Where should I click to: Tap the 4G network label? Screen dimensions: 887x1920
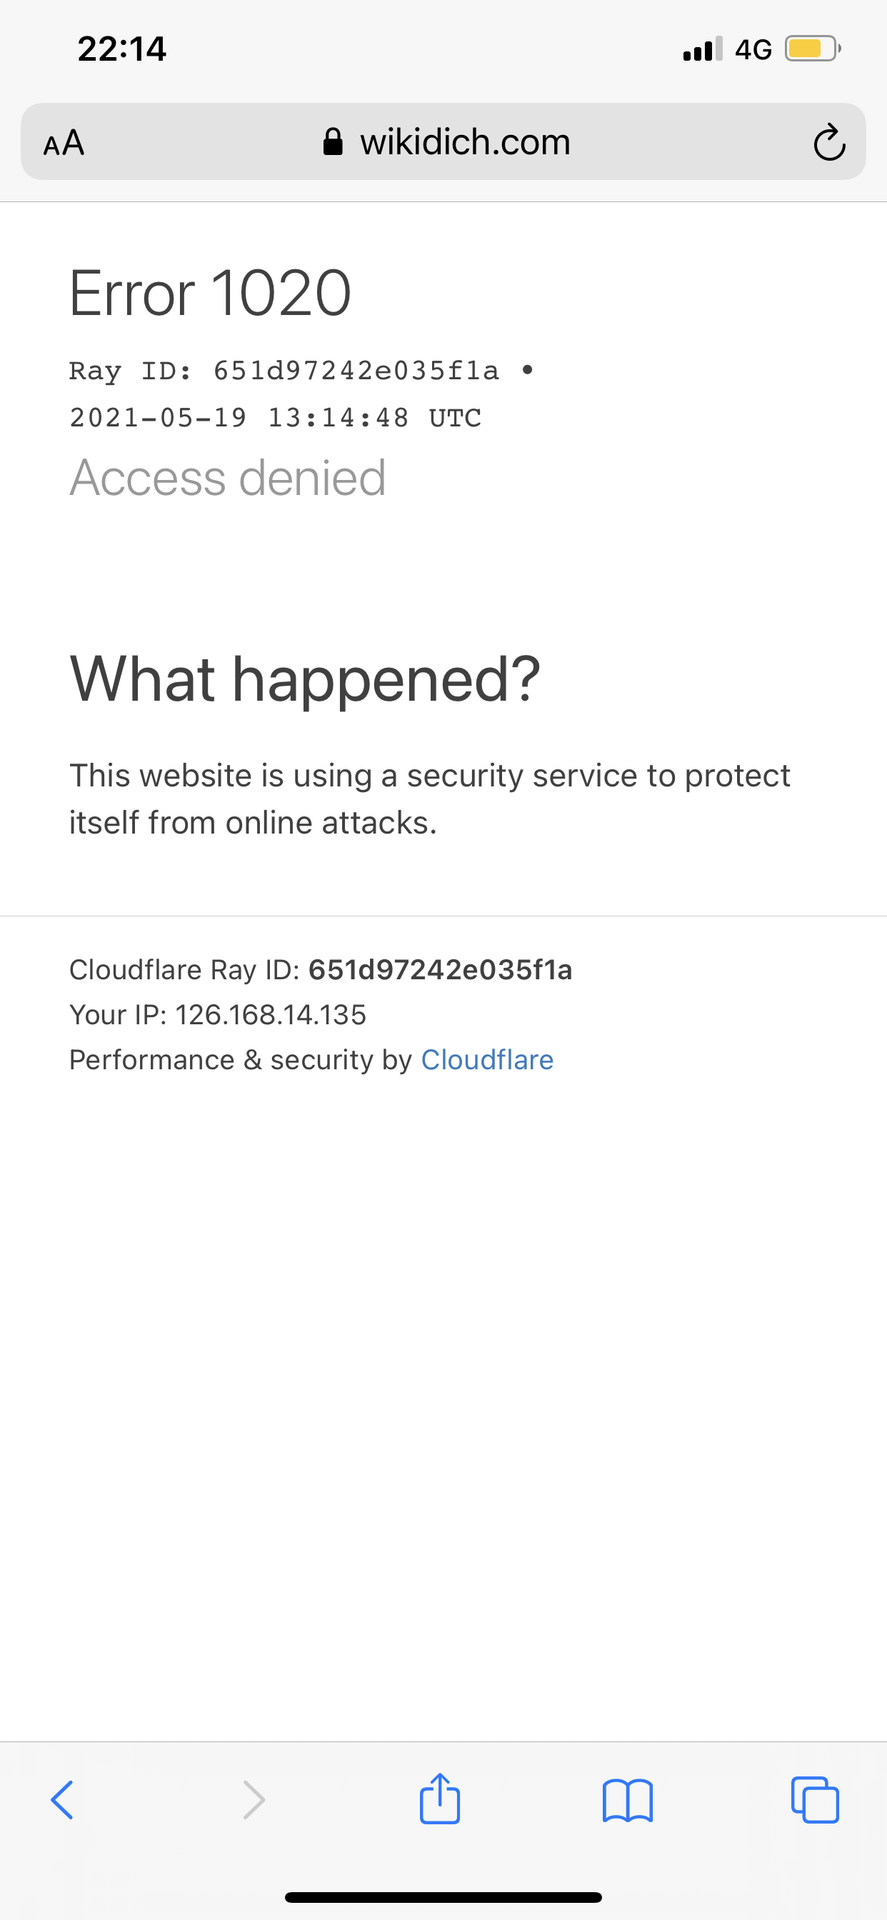[x=753, y=49]
